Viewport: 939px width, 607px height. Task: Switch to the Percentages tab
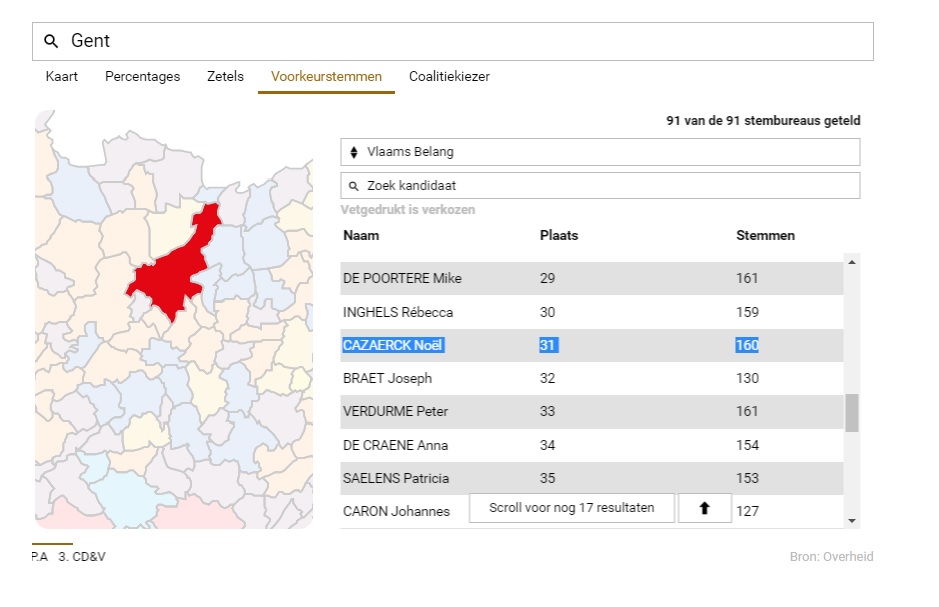point(143,77)
